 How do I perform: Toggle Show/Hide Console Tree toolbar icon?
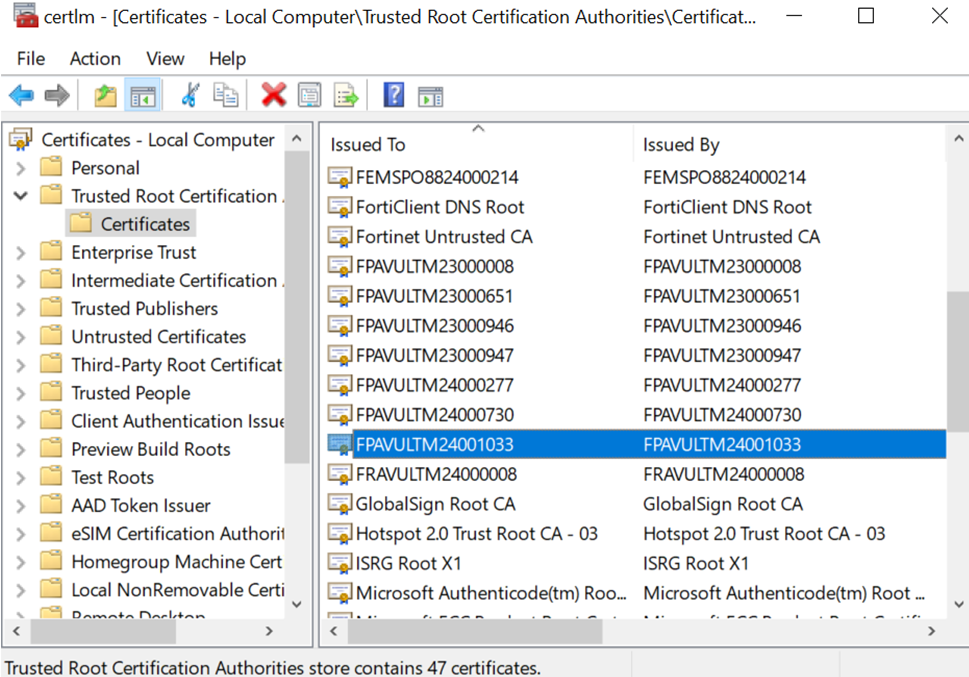pyautogui.click(x=143, y=96)
